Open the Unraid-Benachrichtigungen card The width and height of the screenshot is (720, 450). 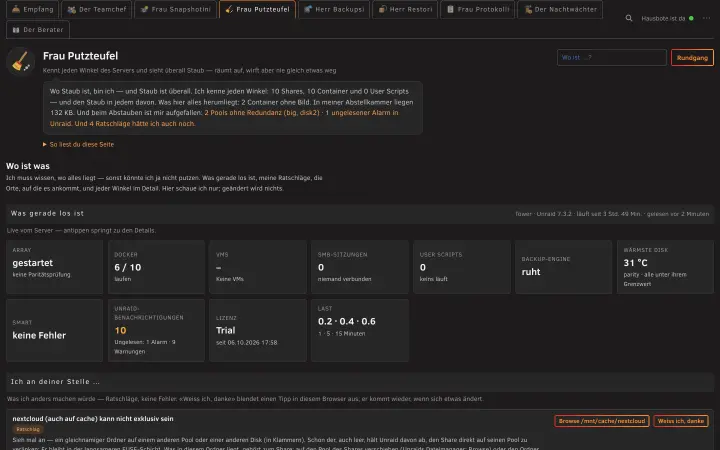pyautogui.click(x=156, y=330)
